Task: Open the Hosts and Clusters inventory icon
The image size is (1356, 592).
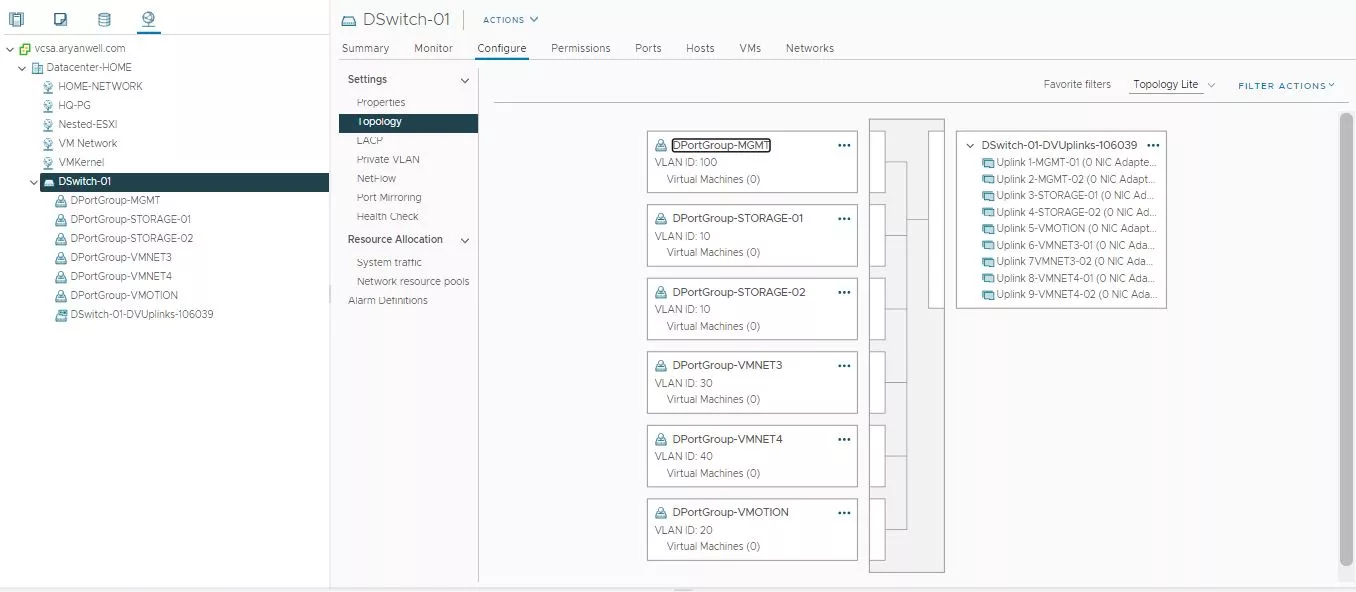Action: tap(16, 19)
